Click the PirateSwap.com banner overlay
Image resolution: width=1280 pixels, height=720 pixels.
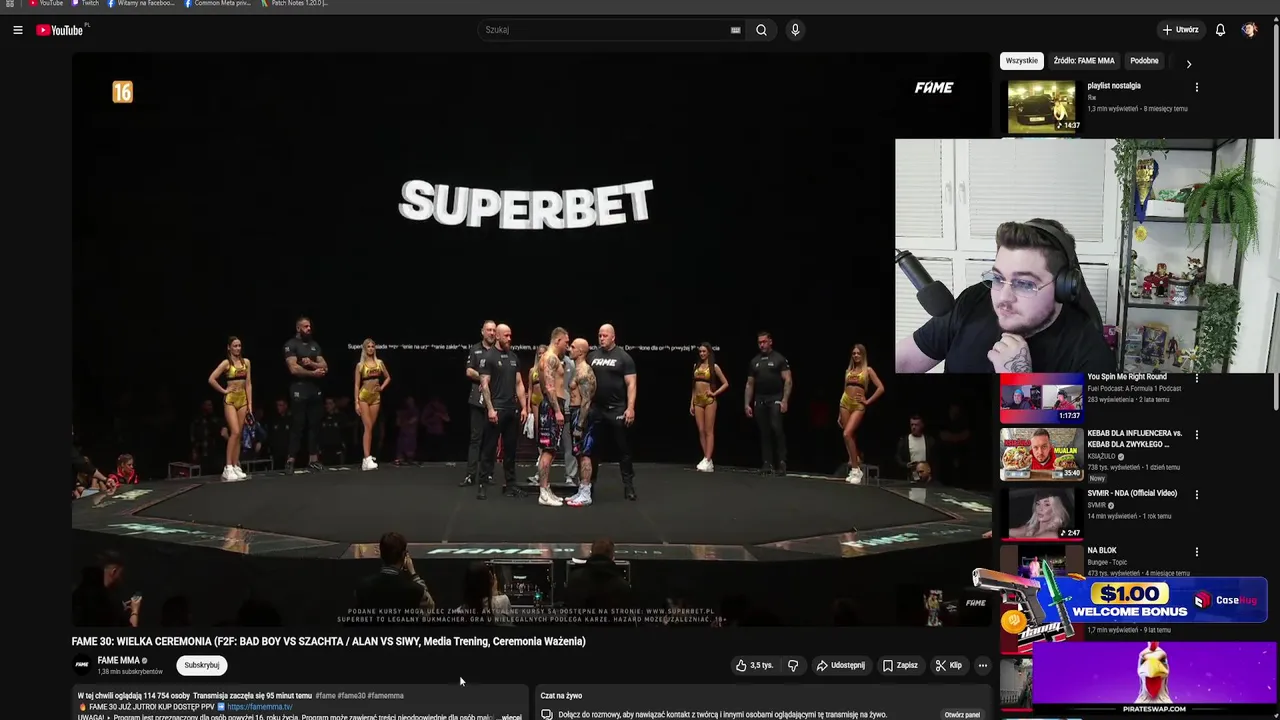click(x=1155, y=679)
